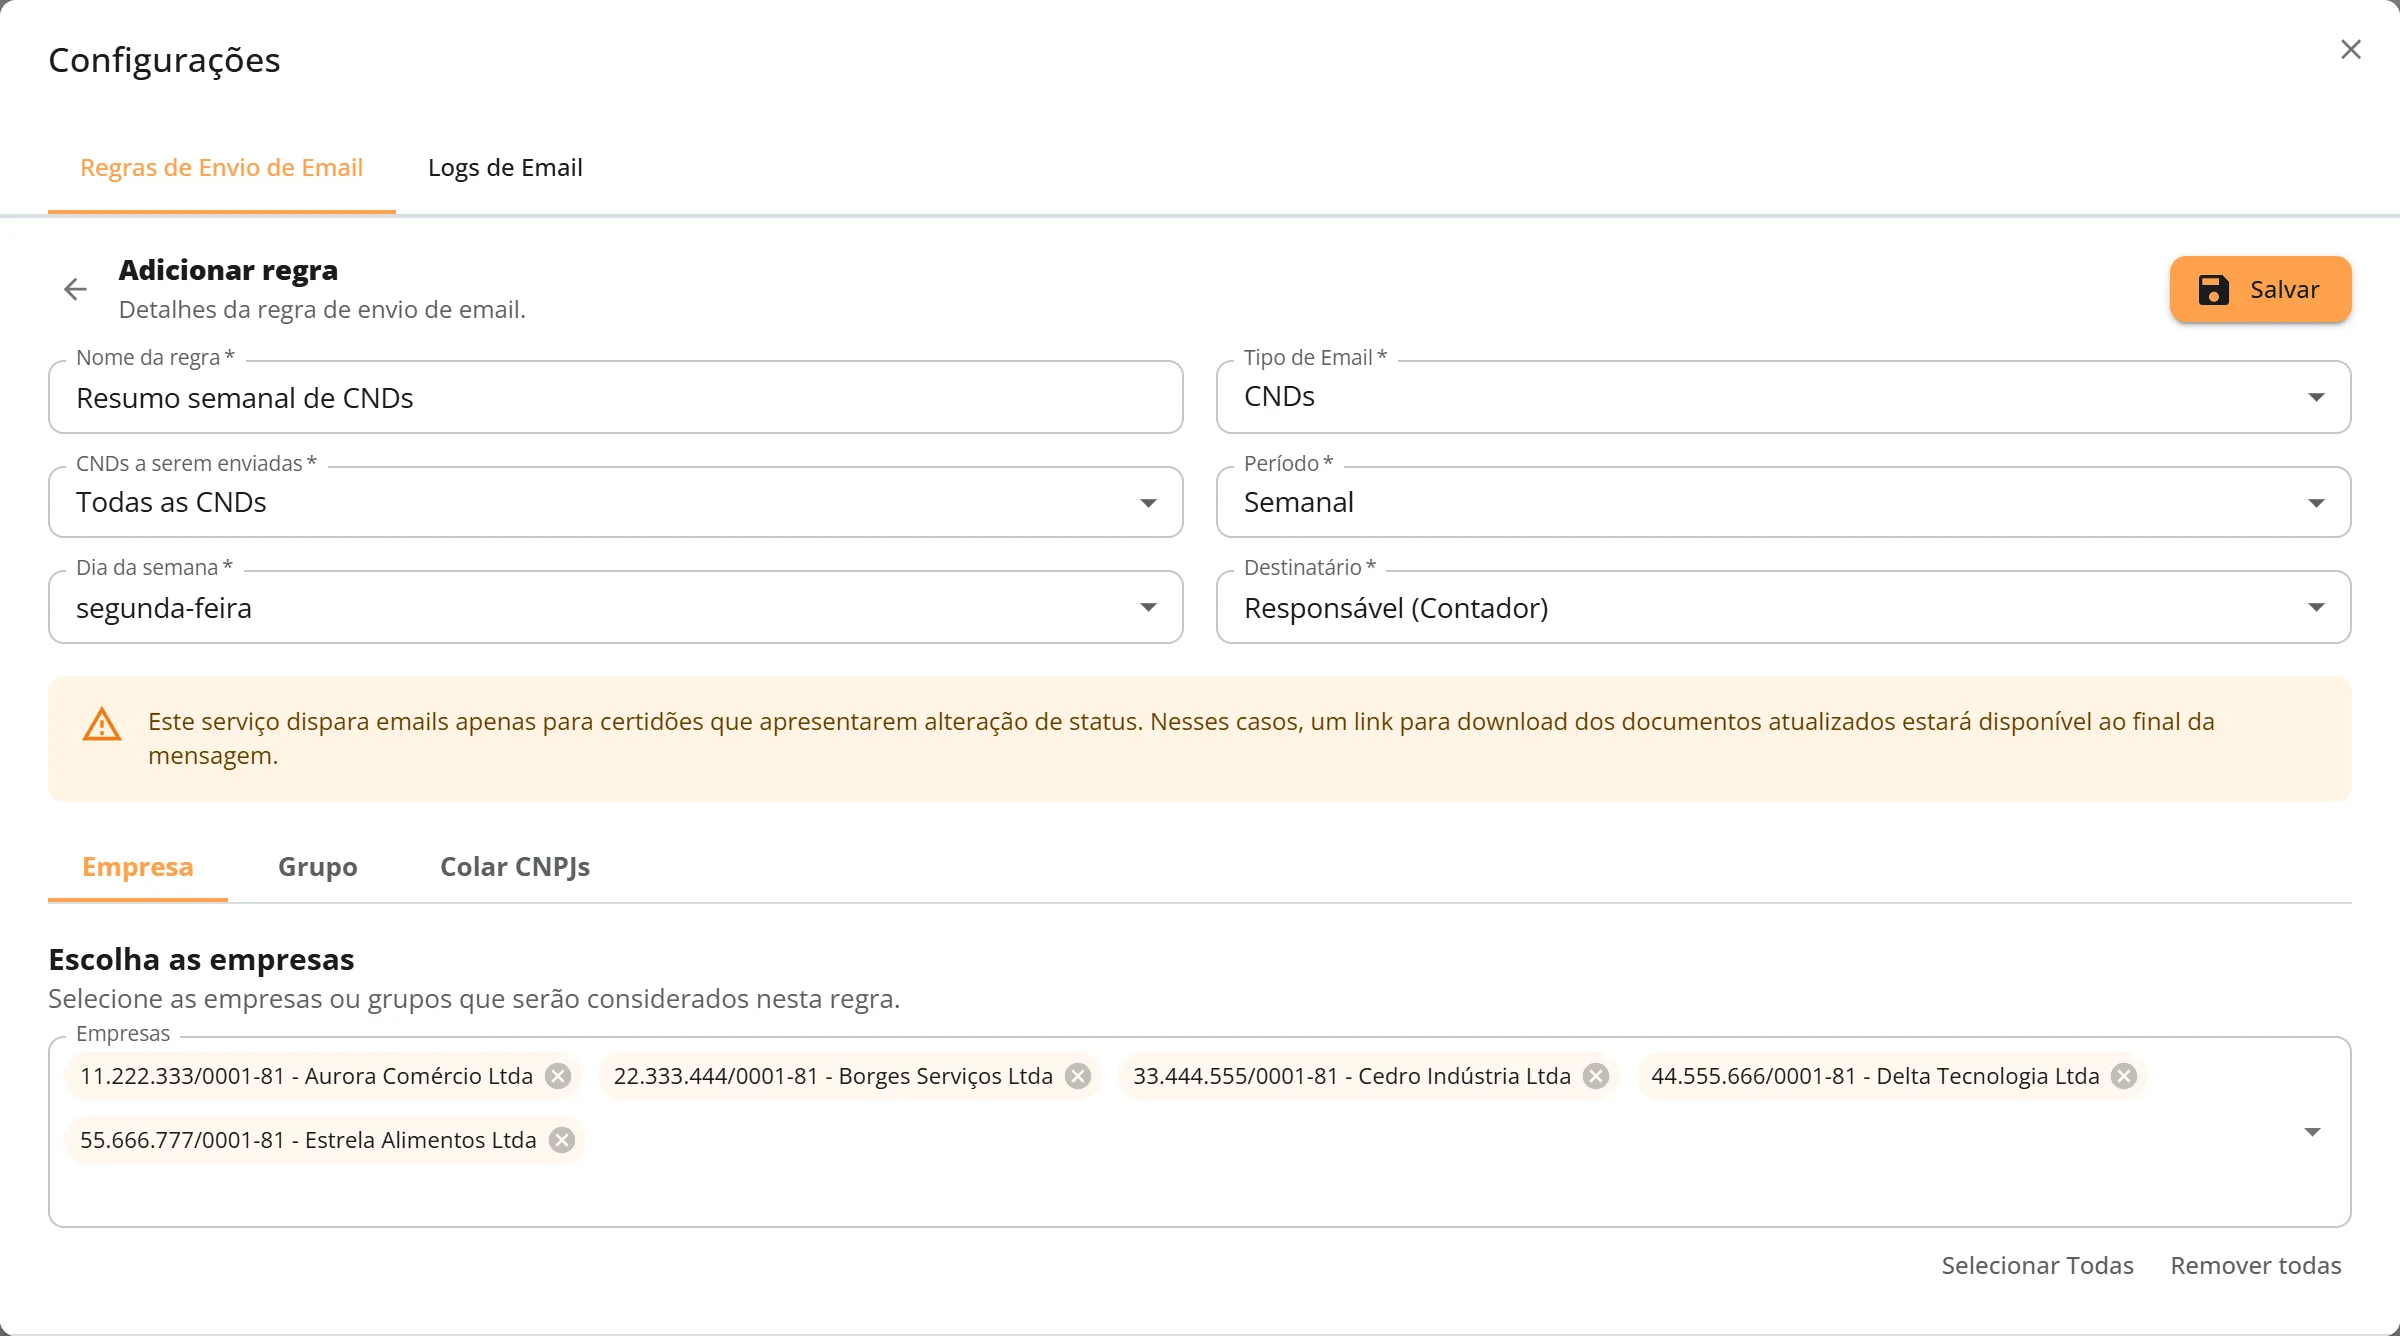The width and height of the screenshot is (2400, 1336).
Task: Open the Período dropdown
Action: [x=1783, y=502]
